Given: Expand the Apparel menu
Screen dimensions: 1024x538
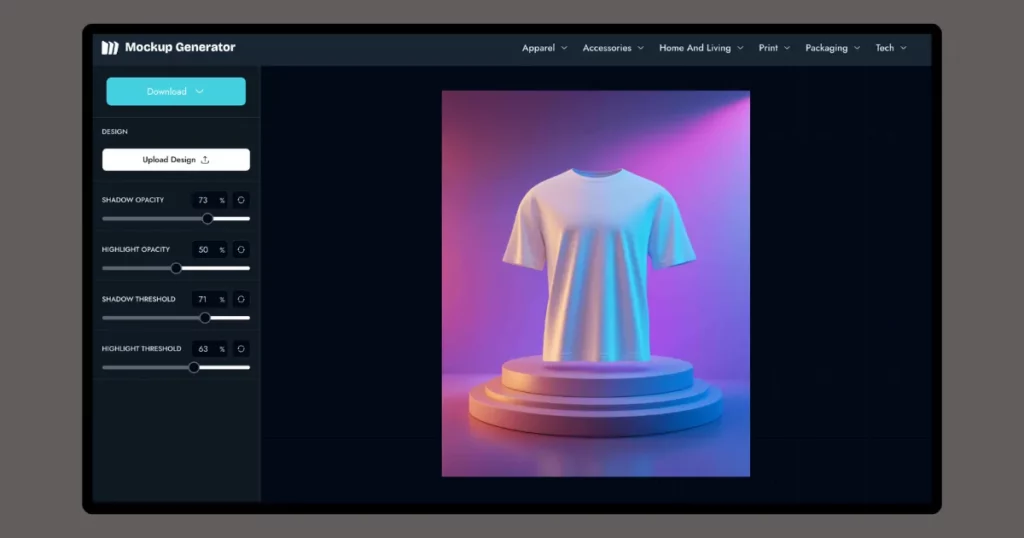Looking at the screenshot, I should 544,48.
